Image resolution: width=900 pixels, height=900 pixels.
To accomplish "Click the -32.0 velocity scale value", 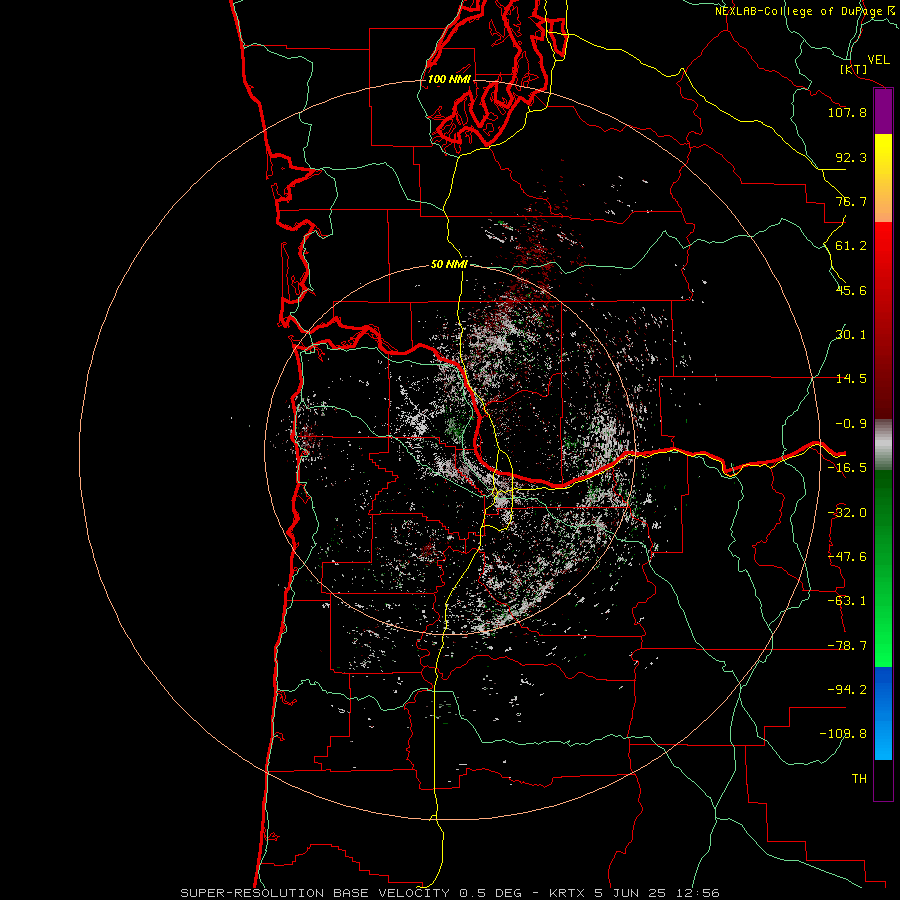I will click(847, 513).
